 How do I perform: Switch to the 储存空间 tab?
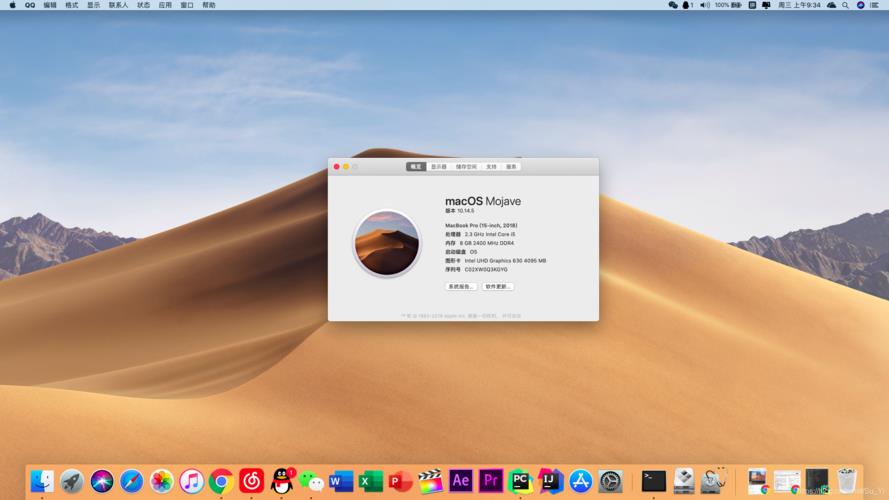coord(466,167)
